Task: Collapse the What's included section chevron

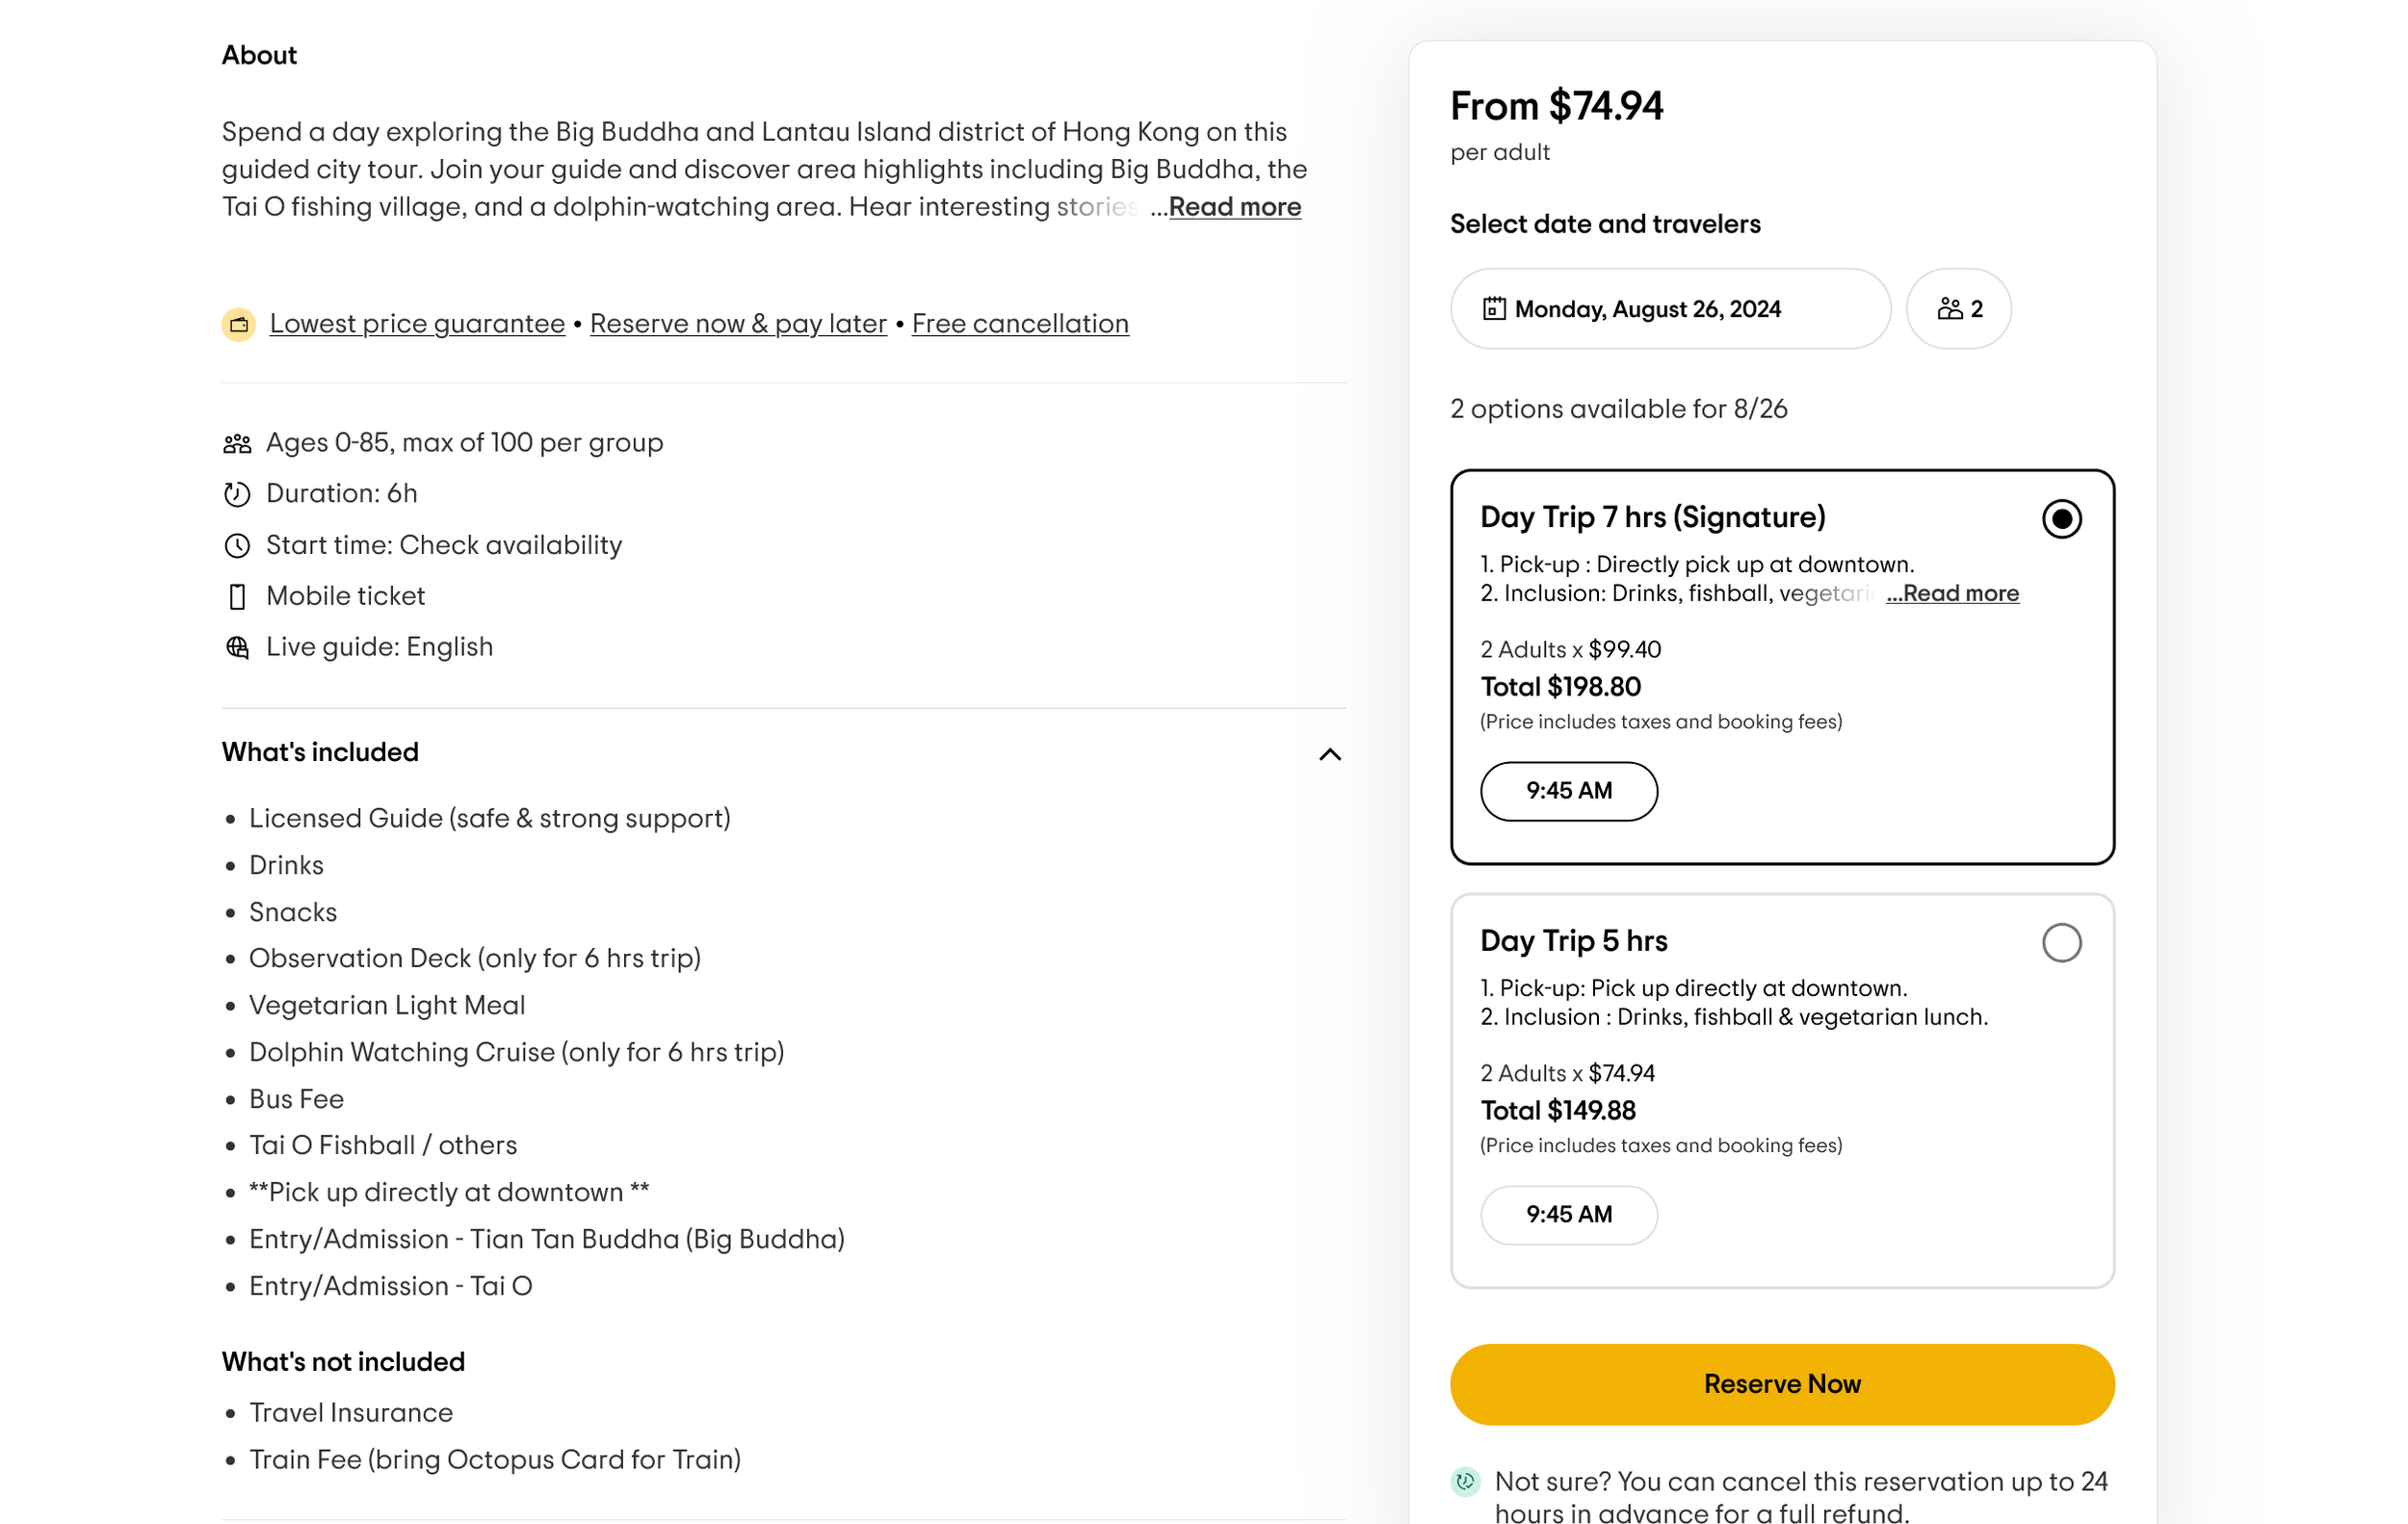Action: click(1329, 754)
